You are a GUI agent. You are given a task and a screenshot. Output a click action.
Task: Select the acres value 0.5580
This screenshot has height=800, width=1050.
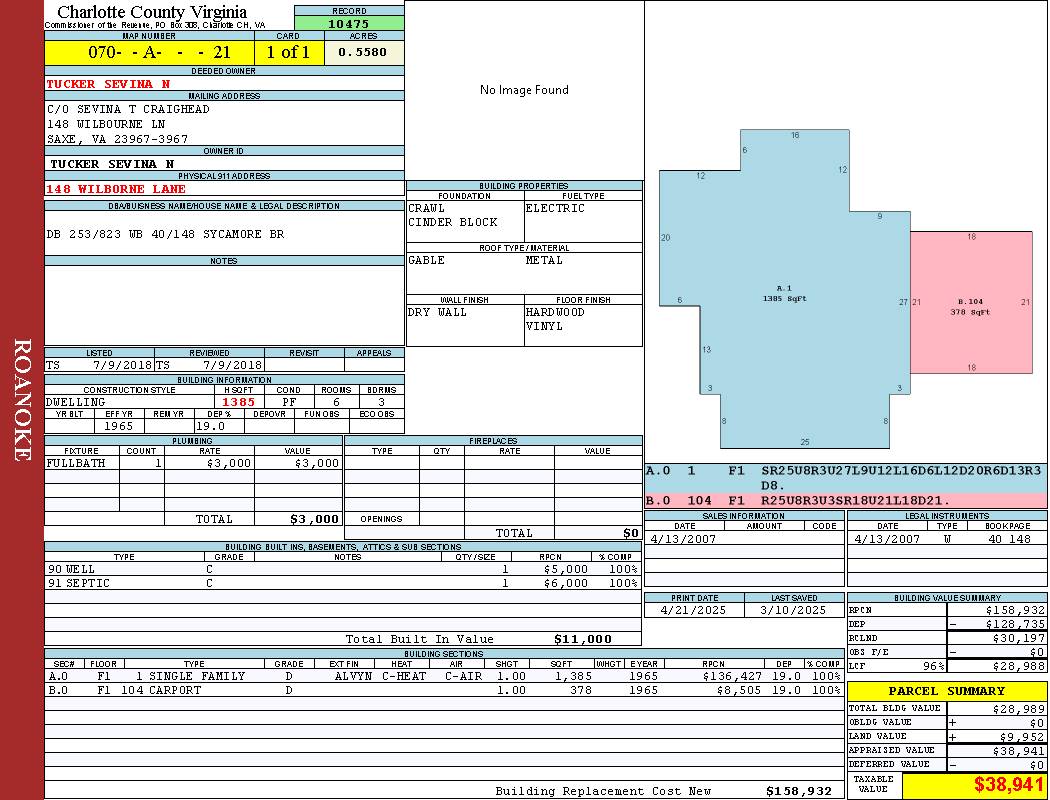363,52
